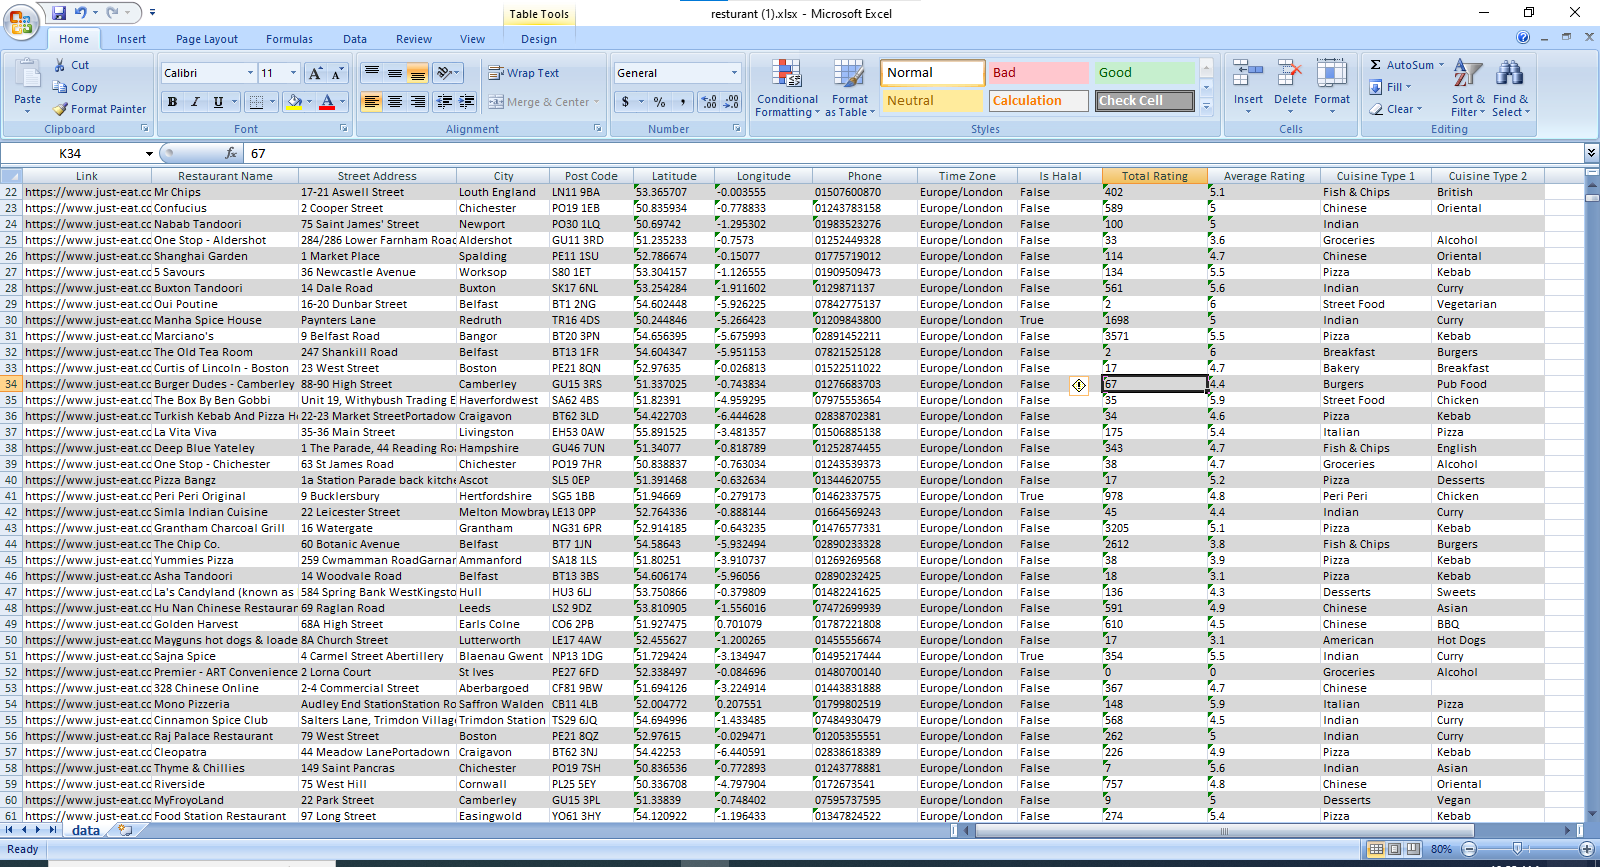Increase Decimal places
Viewport: 1600px width, 867px height.
709,102
